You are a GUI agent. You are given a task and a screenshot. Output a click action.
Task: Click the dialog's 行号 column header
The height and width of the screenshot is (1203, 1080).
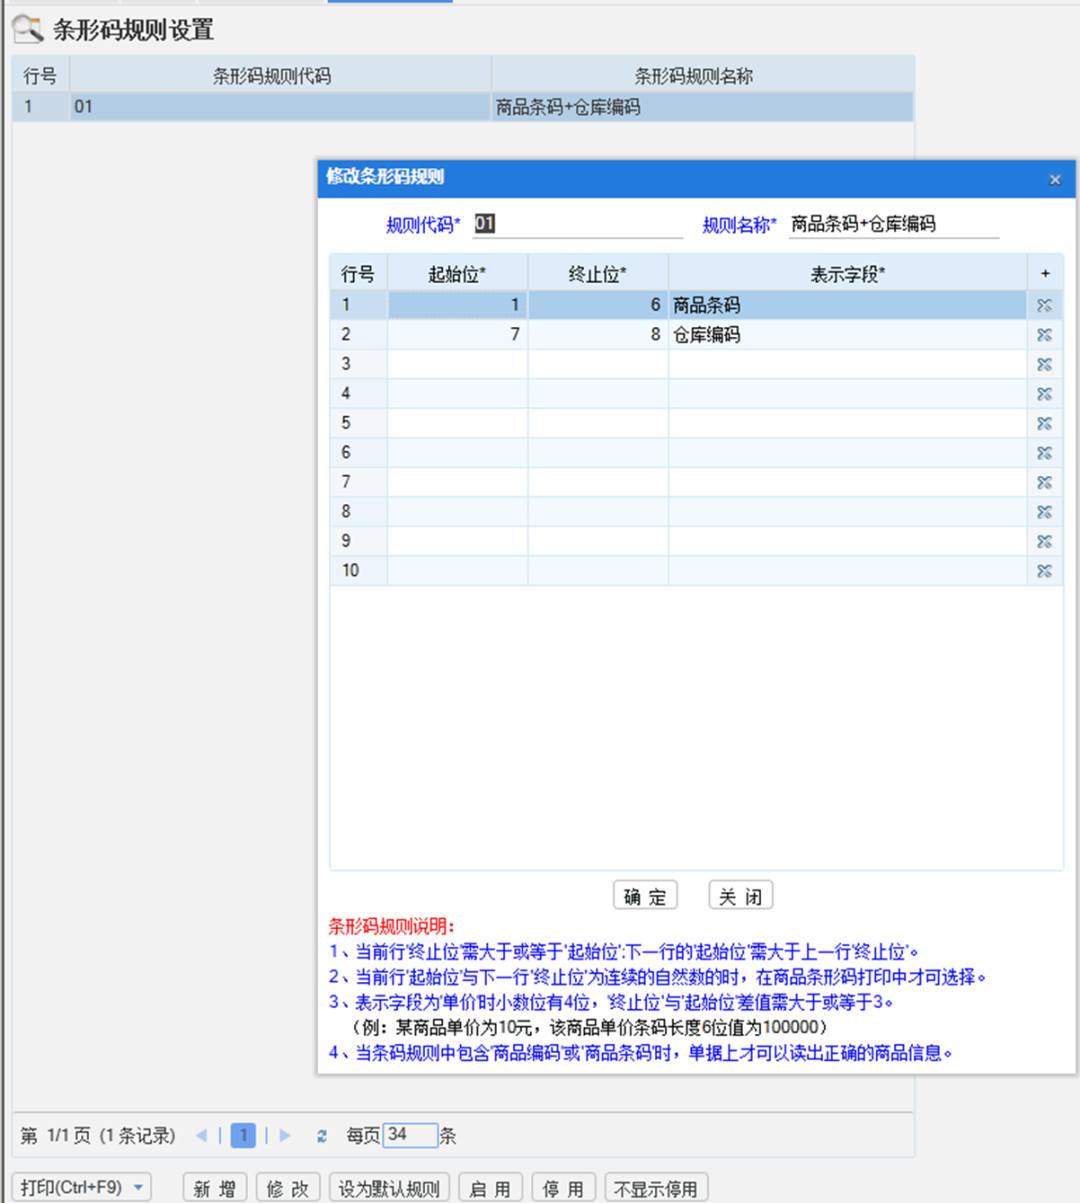point(359,274)
